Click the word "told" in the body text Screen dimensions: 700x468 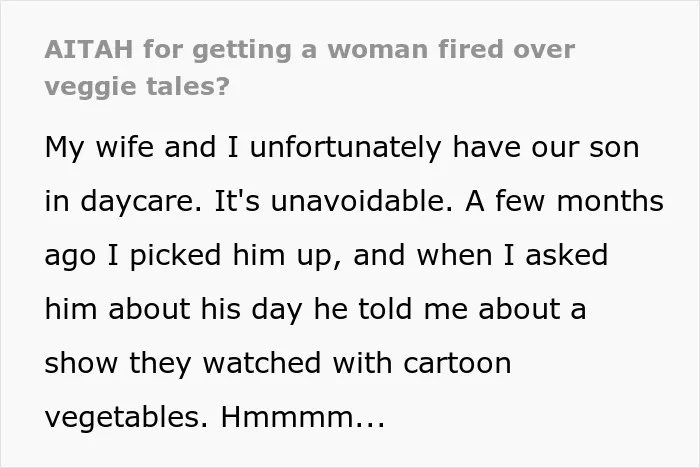tap(385, 309)
